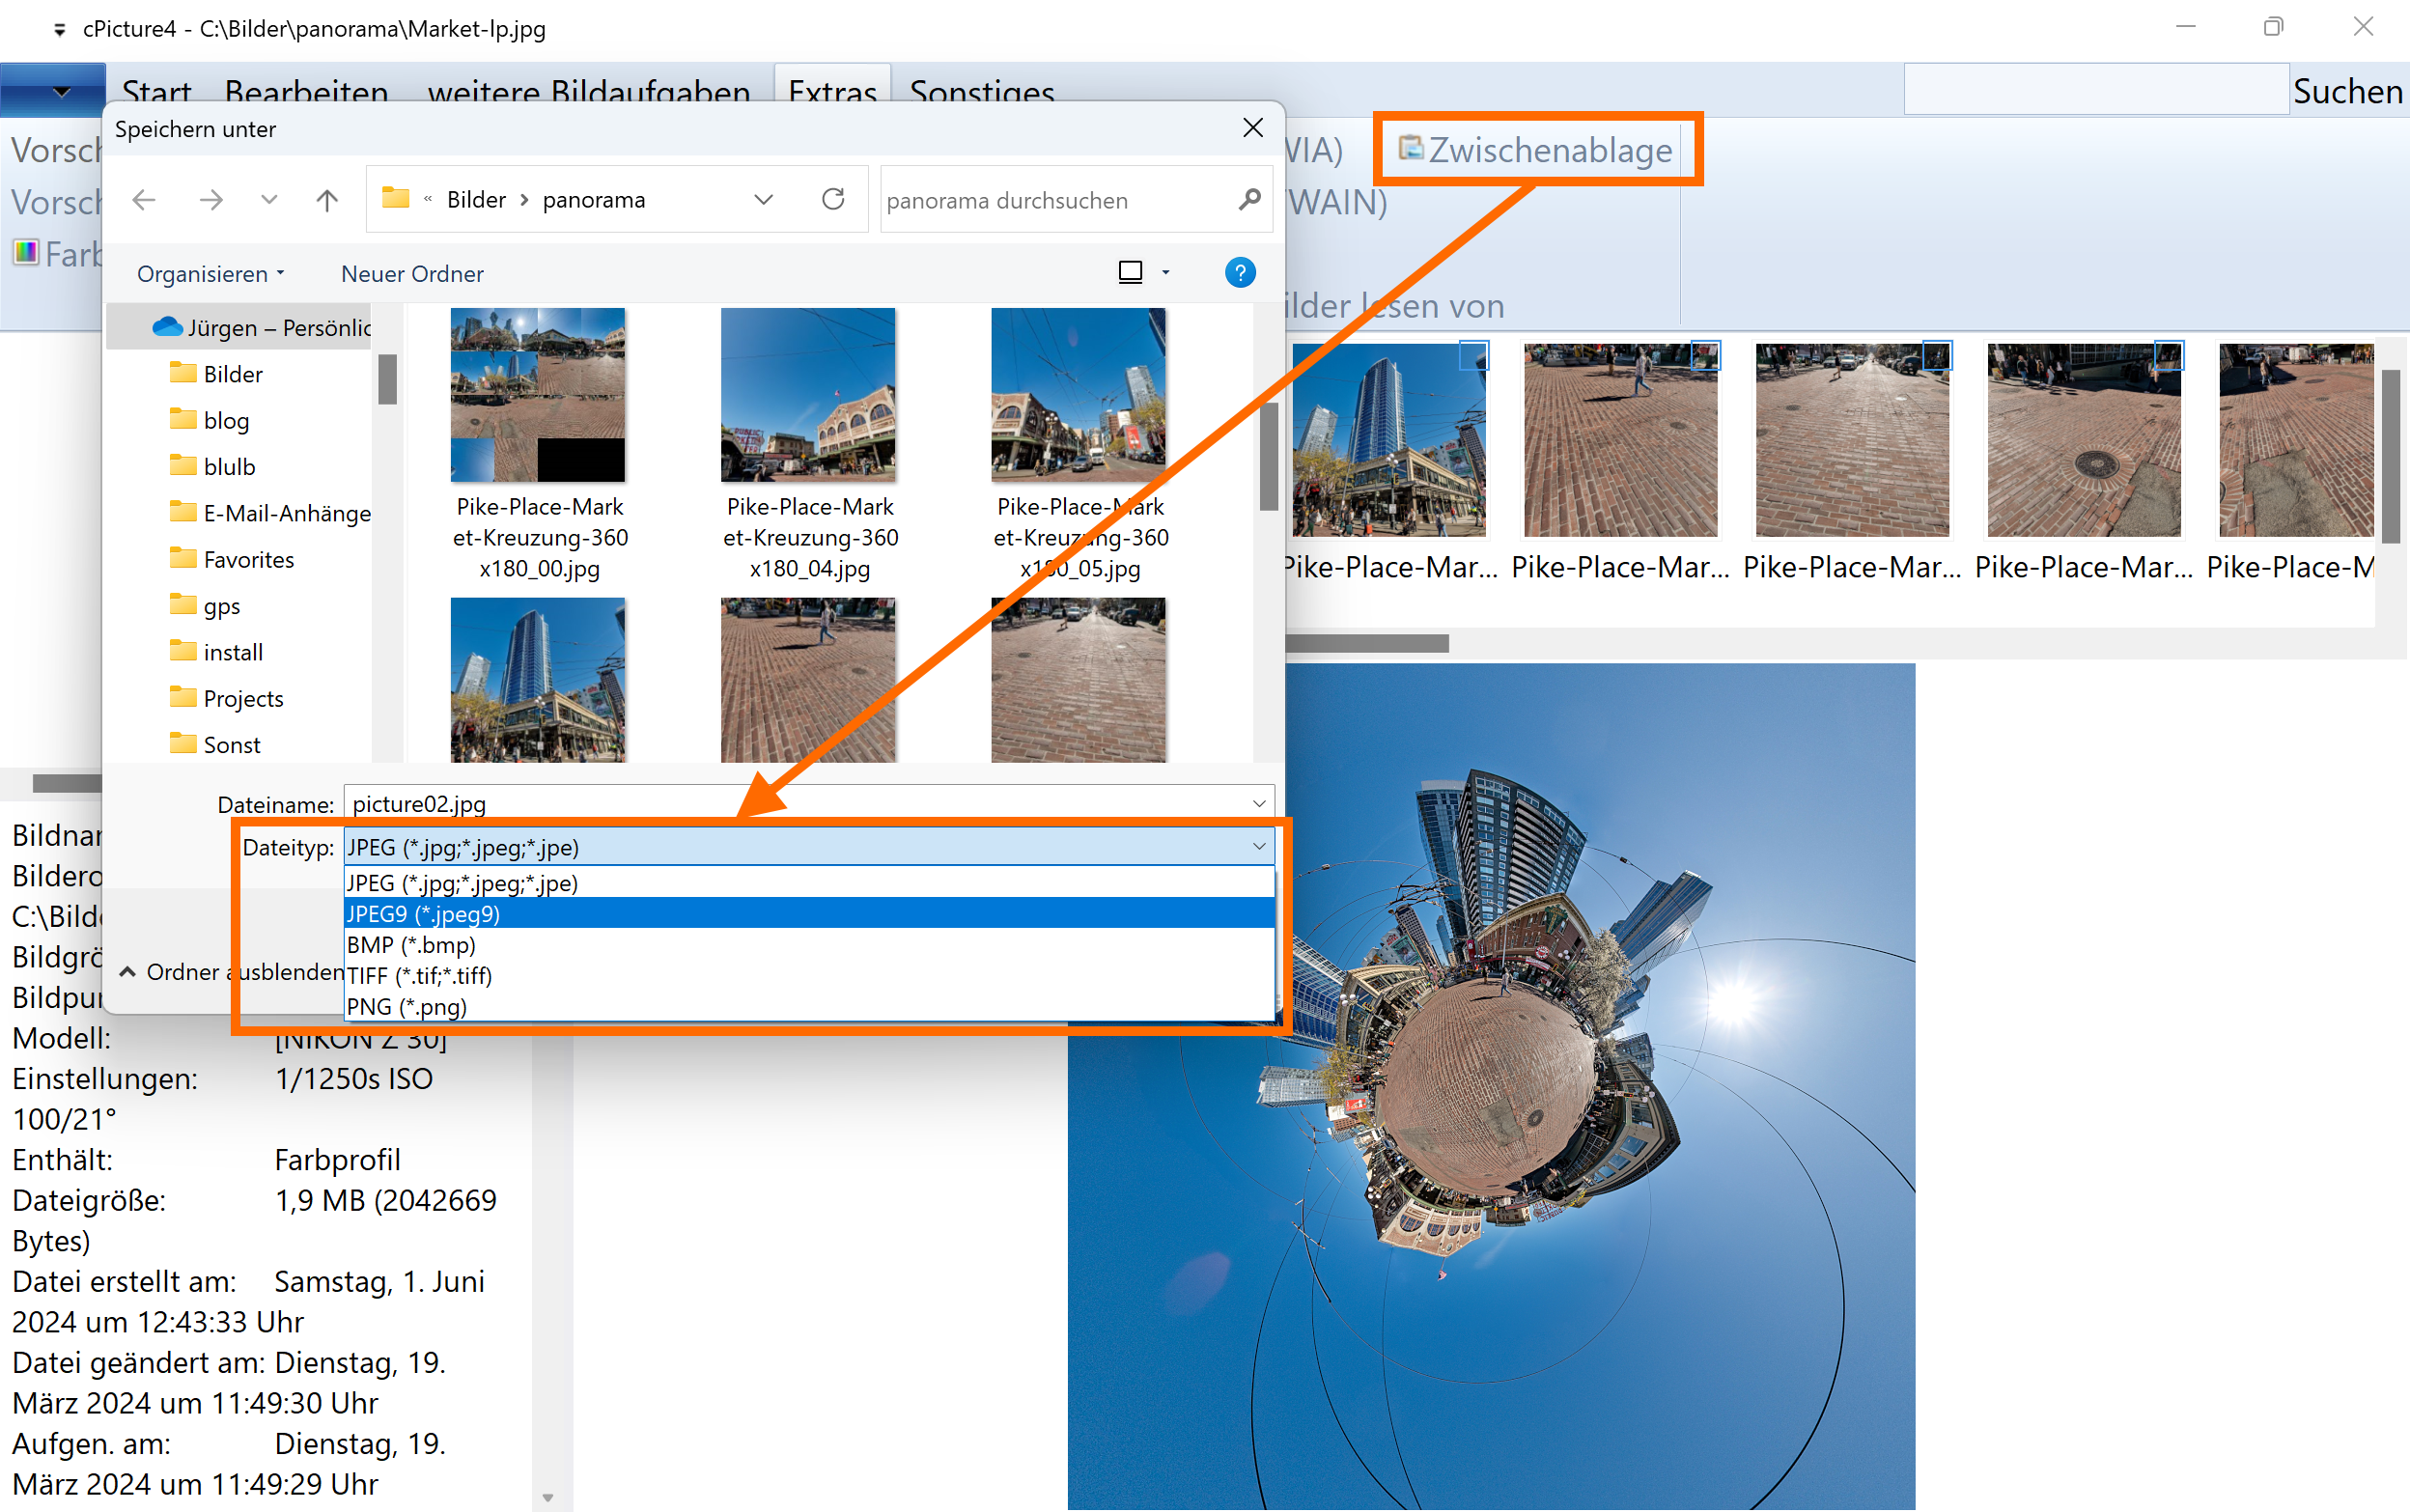Close the Speichern unter dialog

click(x=1252, y=128)
